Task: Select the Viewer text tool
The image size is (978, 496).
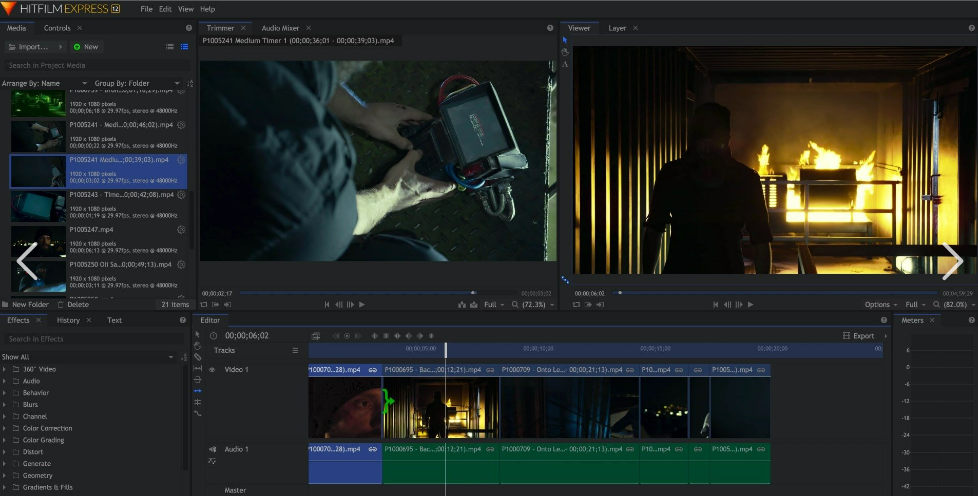Action: (x=565, y=64)
